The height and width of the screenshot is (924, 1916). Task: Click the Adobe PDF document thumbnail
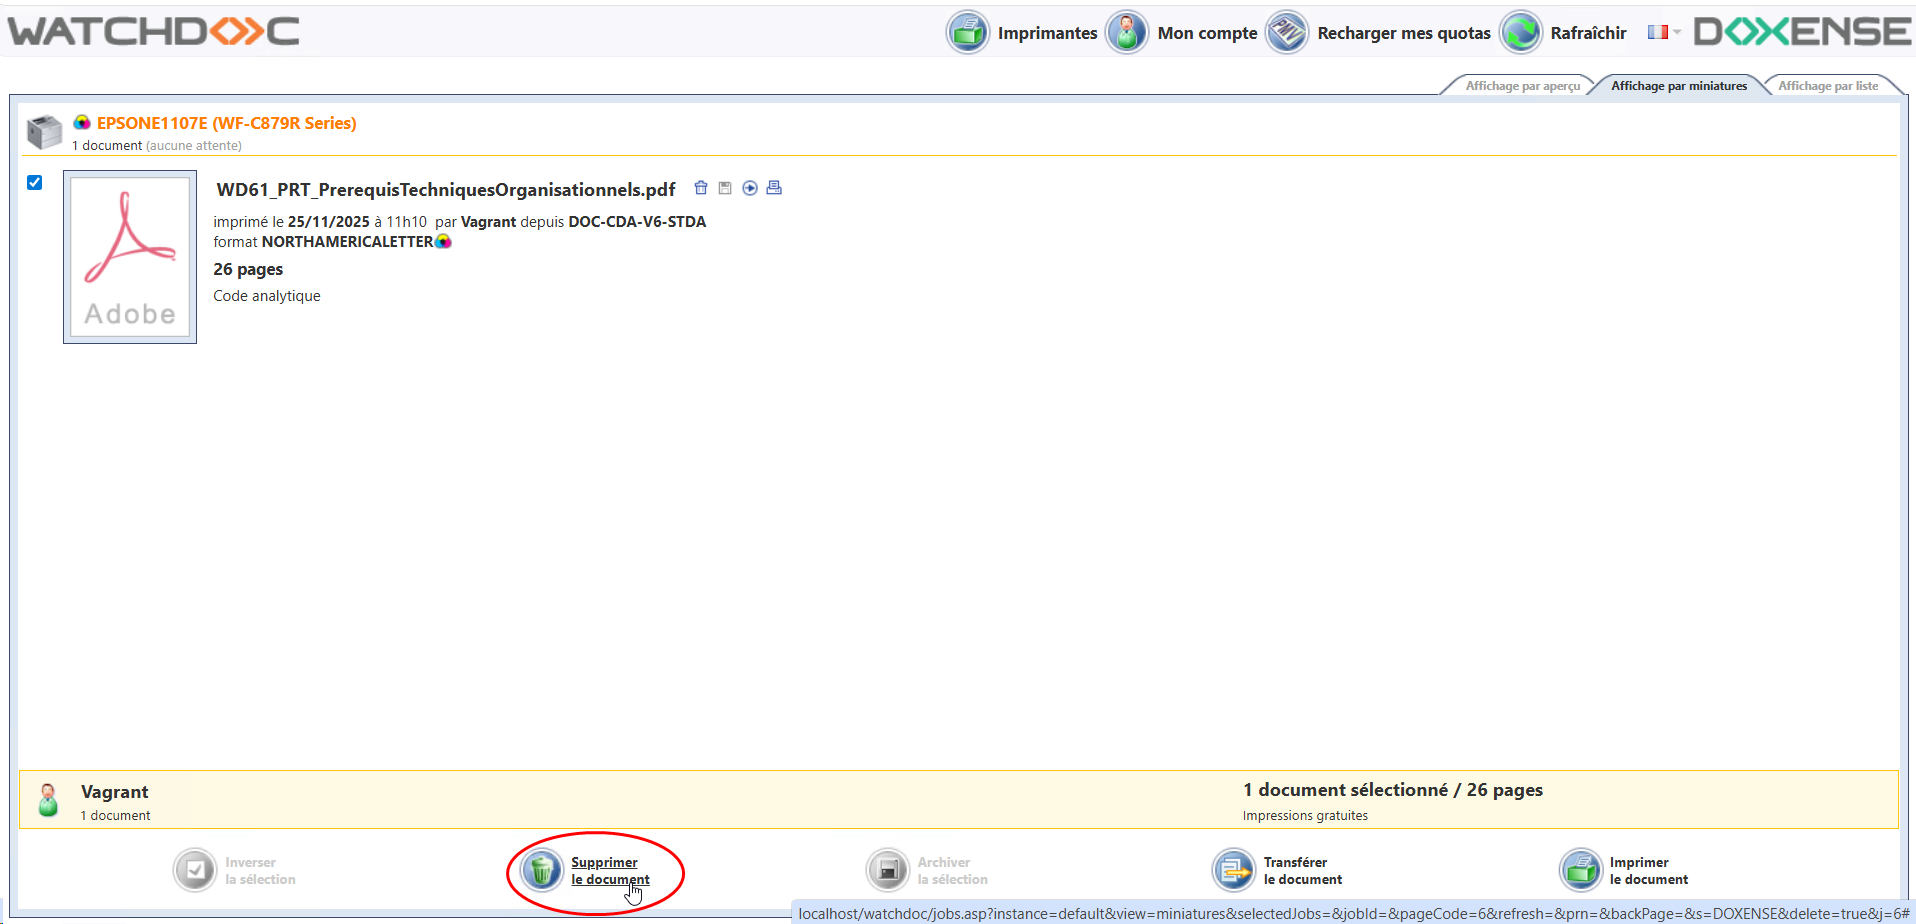[130, 257]
